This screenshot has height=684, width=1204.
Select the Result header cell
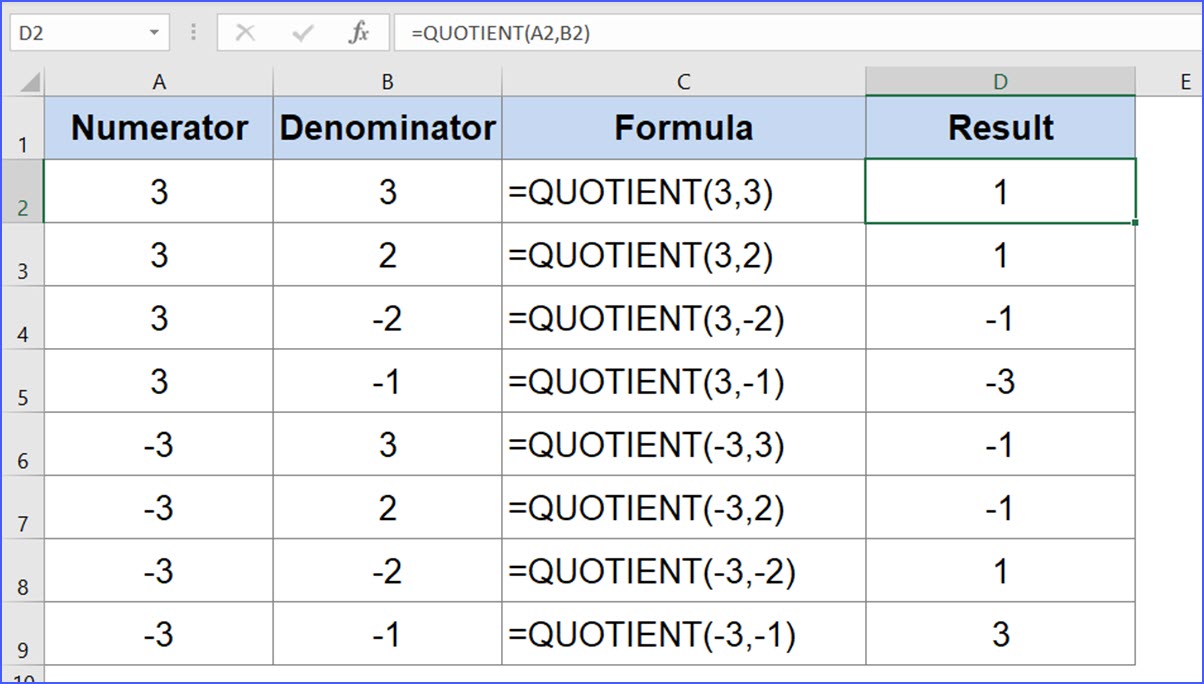pyautogui.click(x=1000, y=127)
